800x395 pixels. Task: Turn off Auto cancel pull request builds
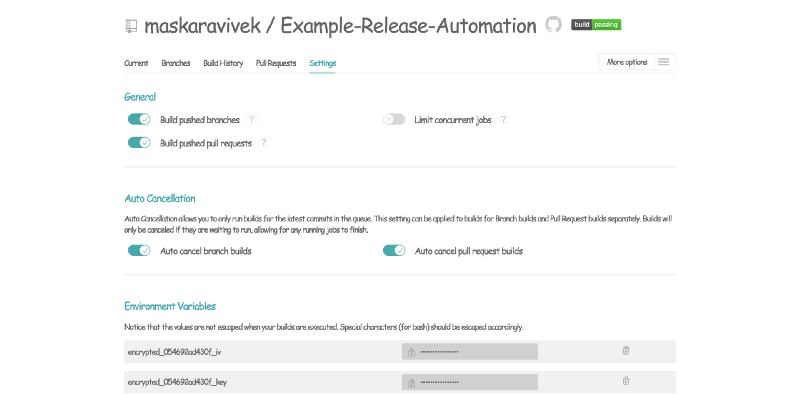[394, 251]
